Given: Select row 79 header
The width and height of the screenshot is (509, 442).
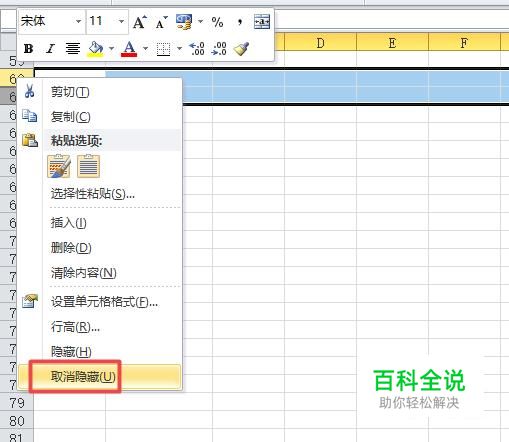Looking at the screenshot, I should click(x=17, y=403).
